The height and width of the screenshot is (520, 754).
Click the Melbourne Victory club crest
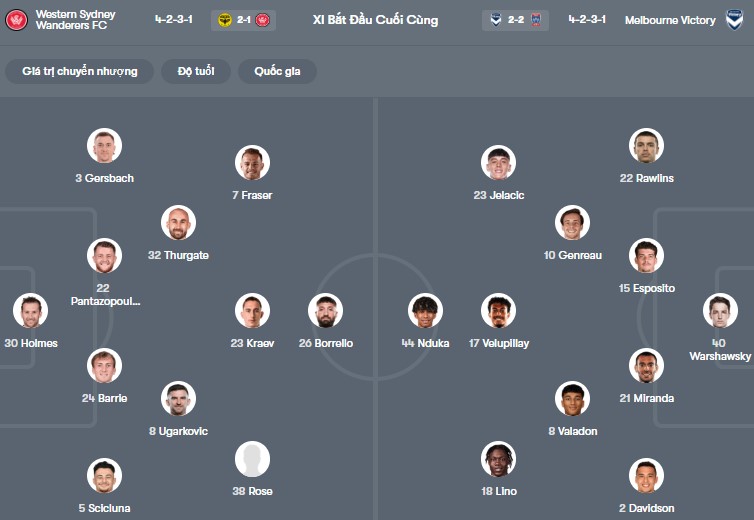(735, 20)
